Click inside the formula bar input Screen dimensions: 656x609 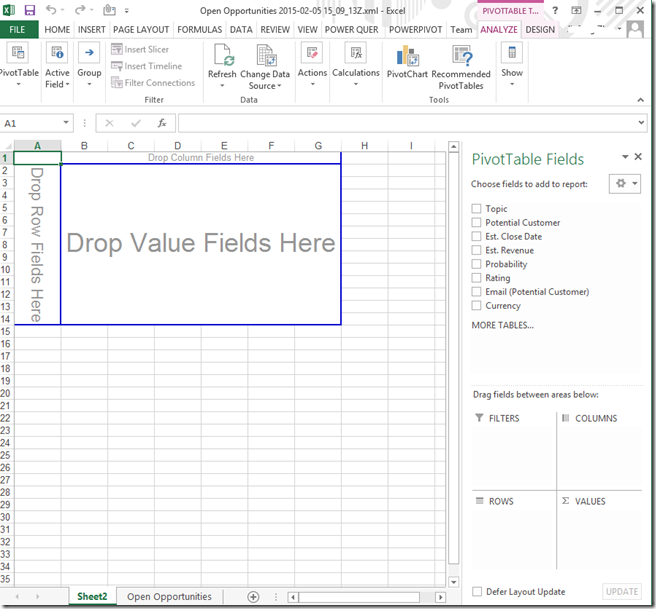[407, 123]
